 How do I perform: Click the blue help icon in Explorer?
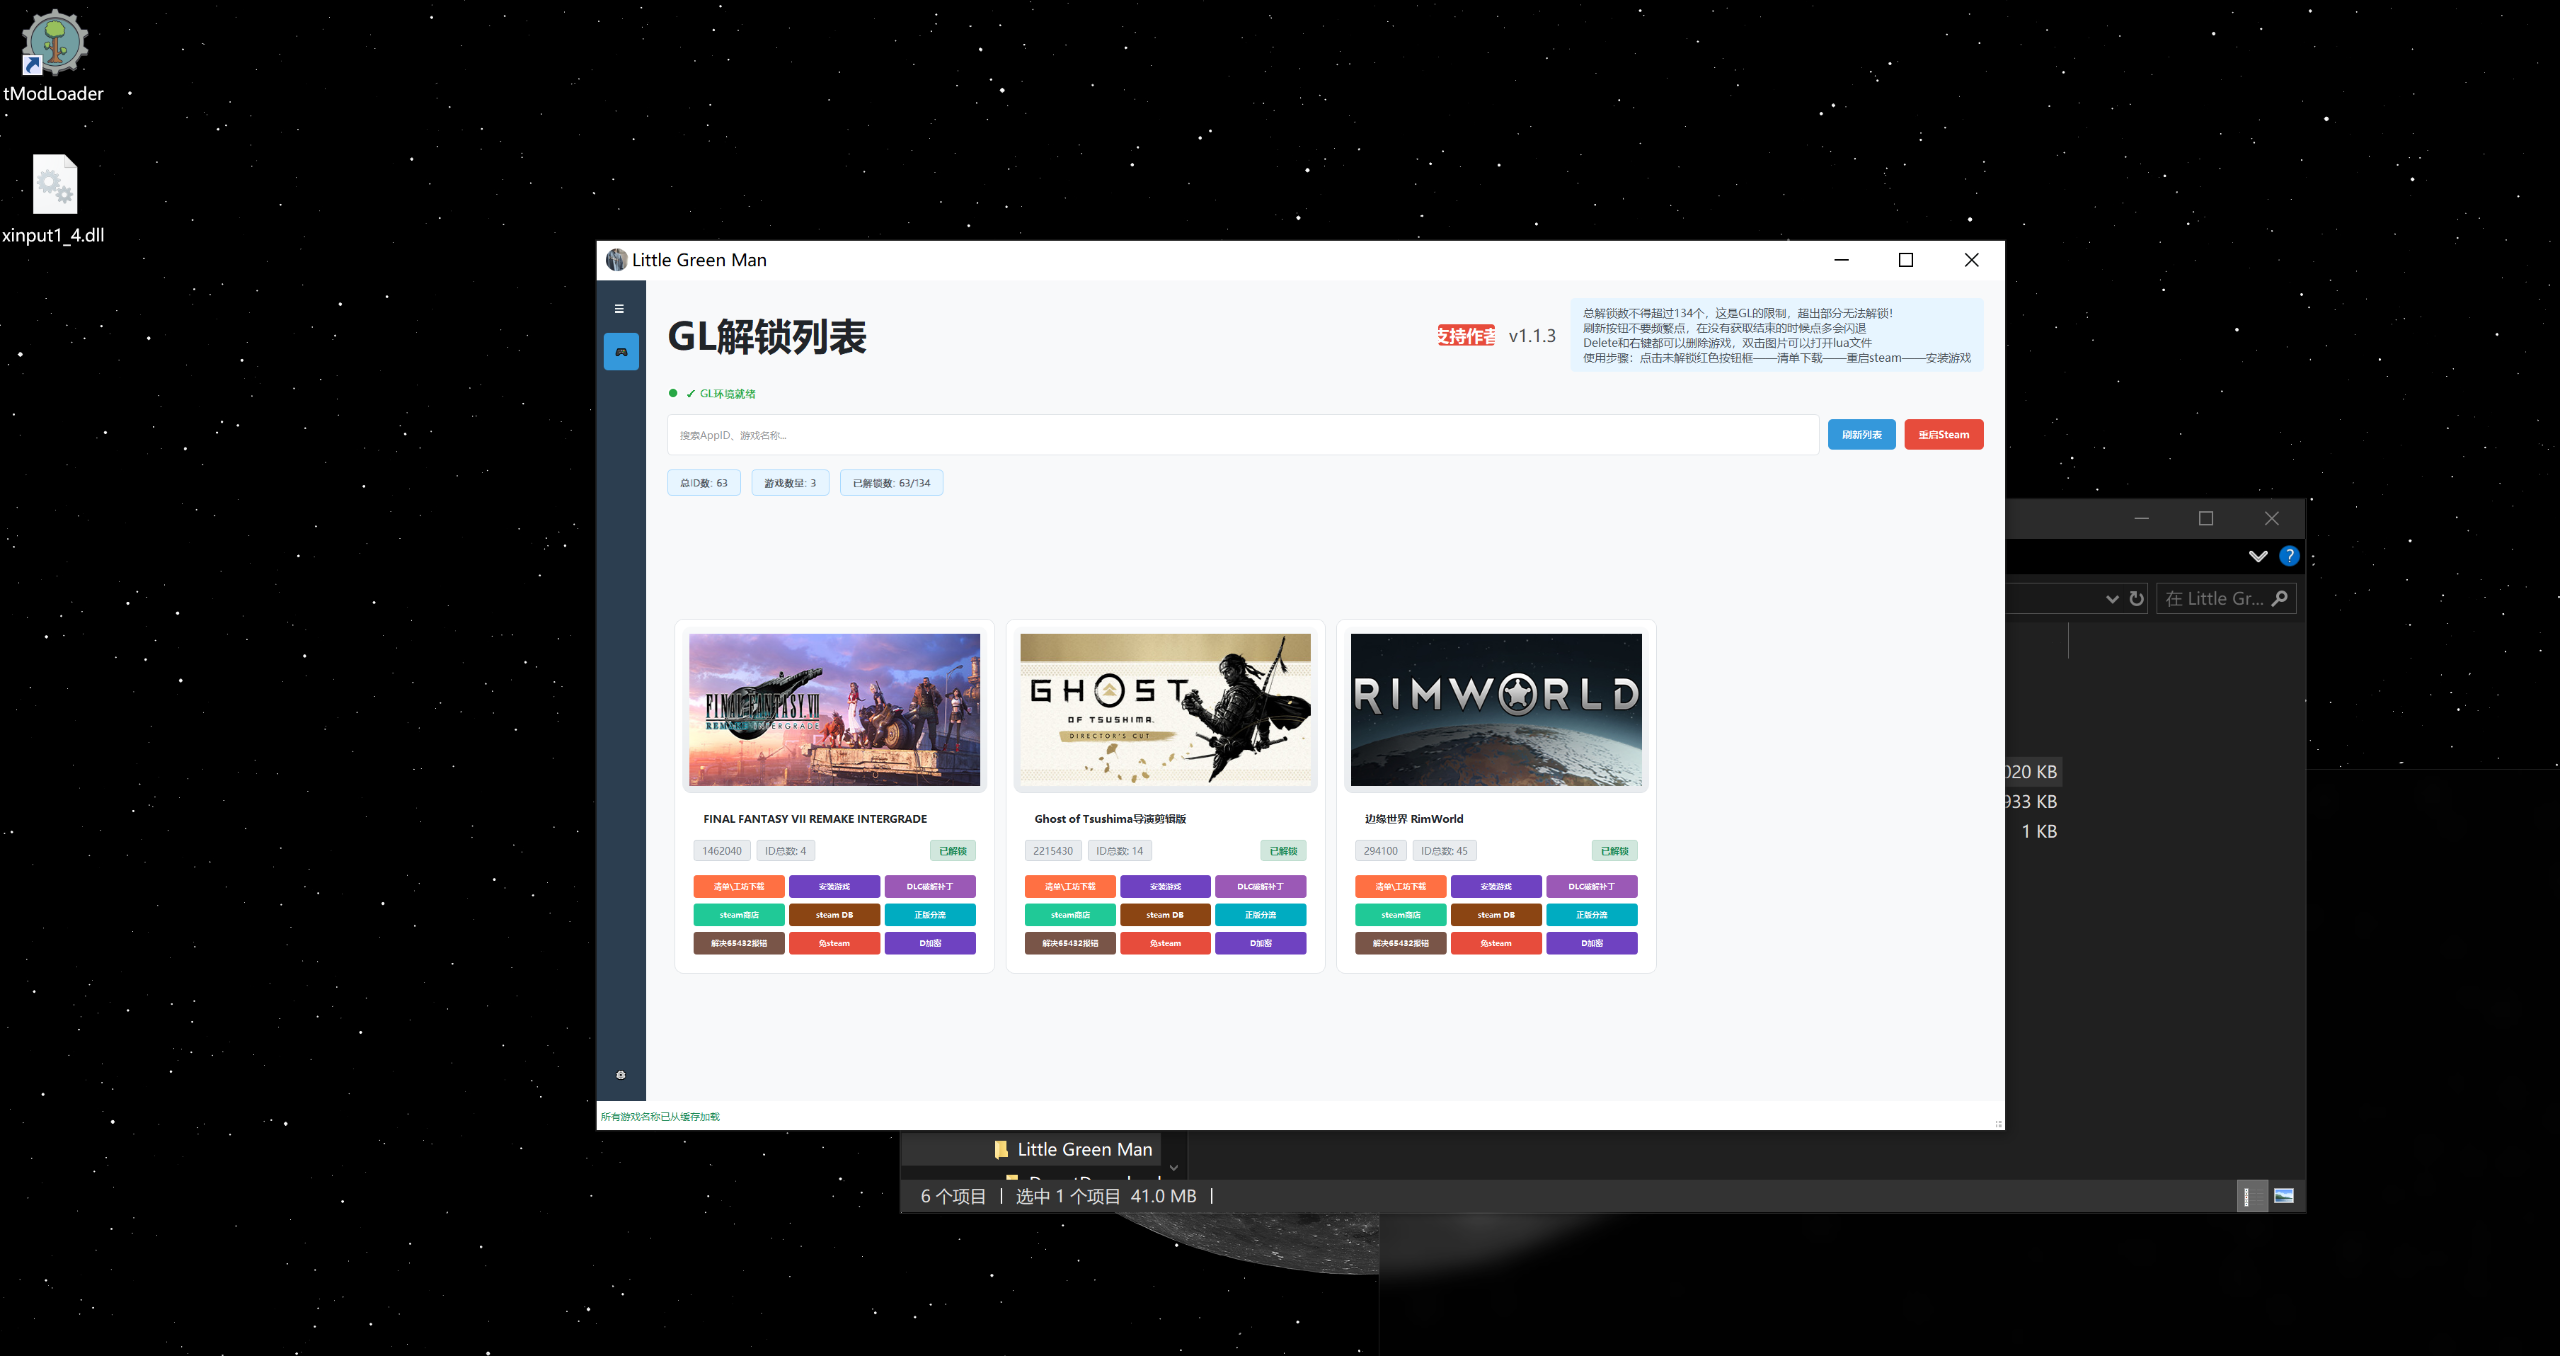click(x=2288, y=556)
